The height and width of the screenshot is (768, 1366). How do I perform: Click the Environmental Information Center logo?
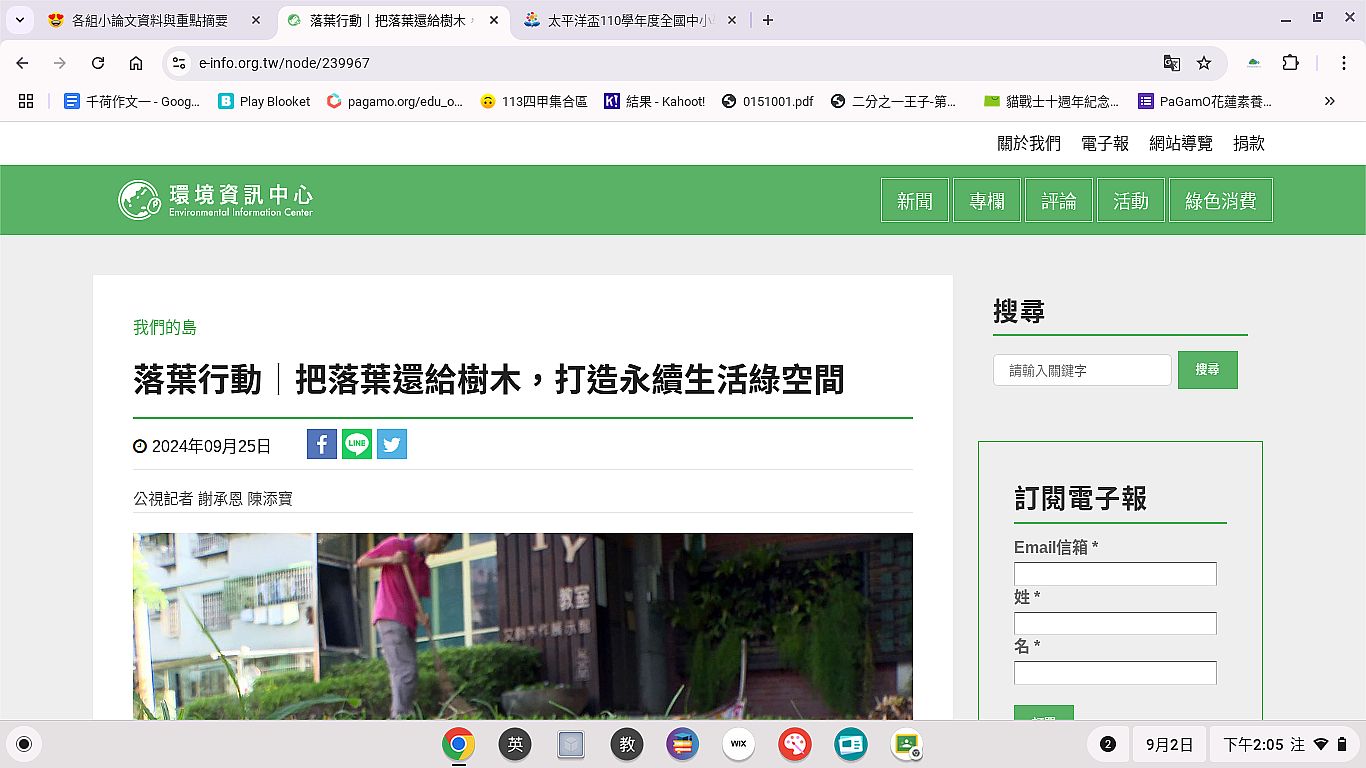216,200
